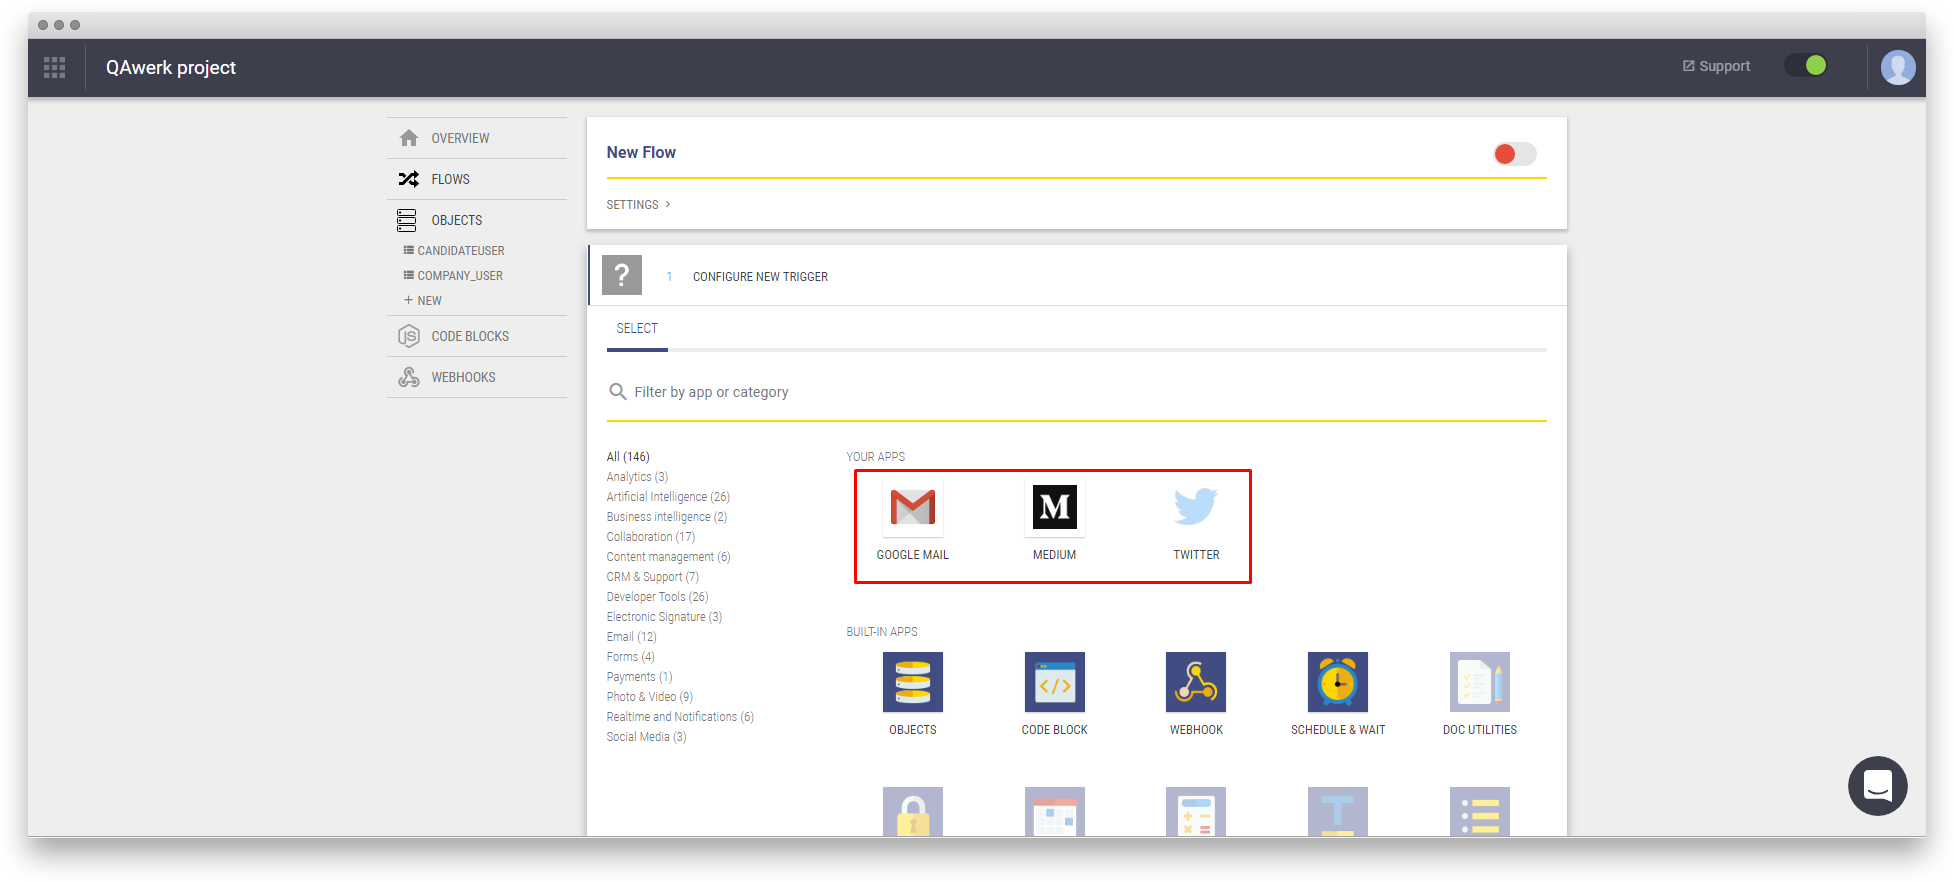
Task: Filter by Social Media category
Action: coord(646,737)
